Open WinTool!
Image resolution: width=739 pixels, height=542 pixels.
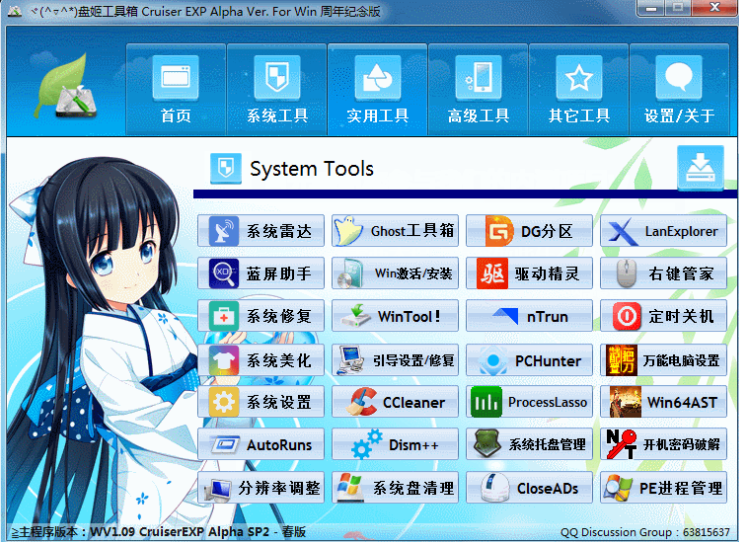click(395, 316)
